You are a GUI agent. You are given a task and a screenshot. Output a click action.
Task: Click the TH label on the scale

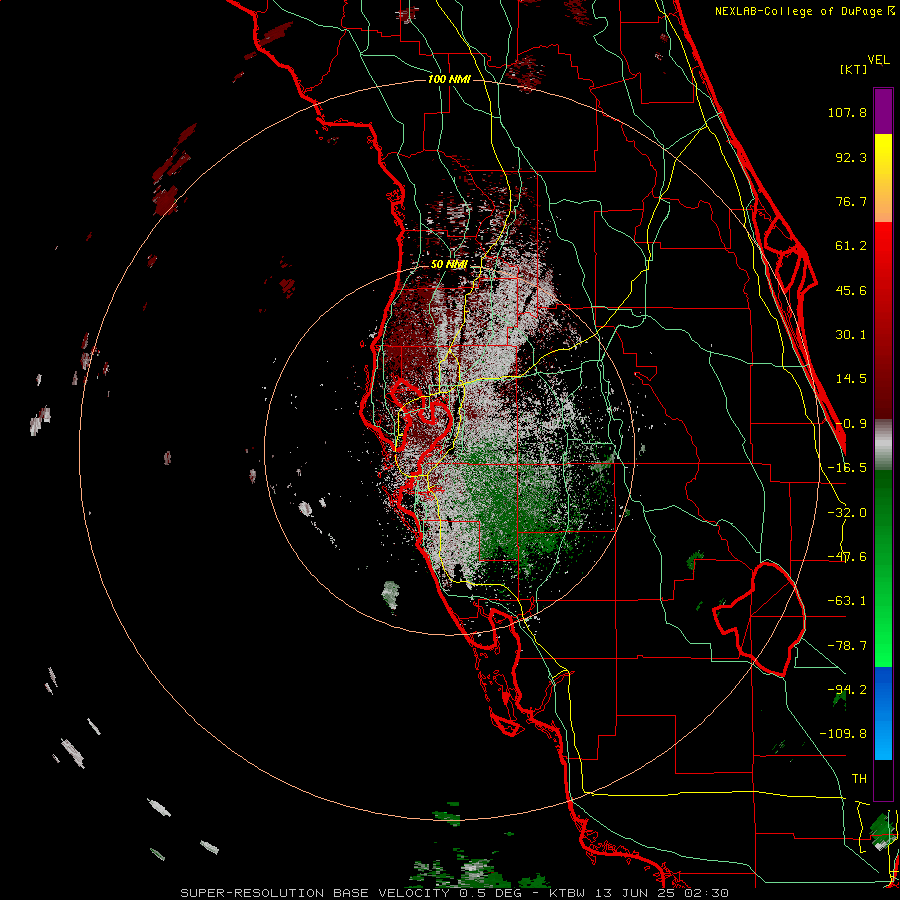pyautogui.click(x=859, y=779)
